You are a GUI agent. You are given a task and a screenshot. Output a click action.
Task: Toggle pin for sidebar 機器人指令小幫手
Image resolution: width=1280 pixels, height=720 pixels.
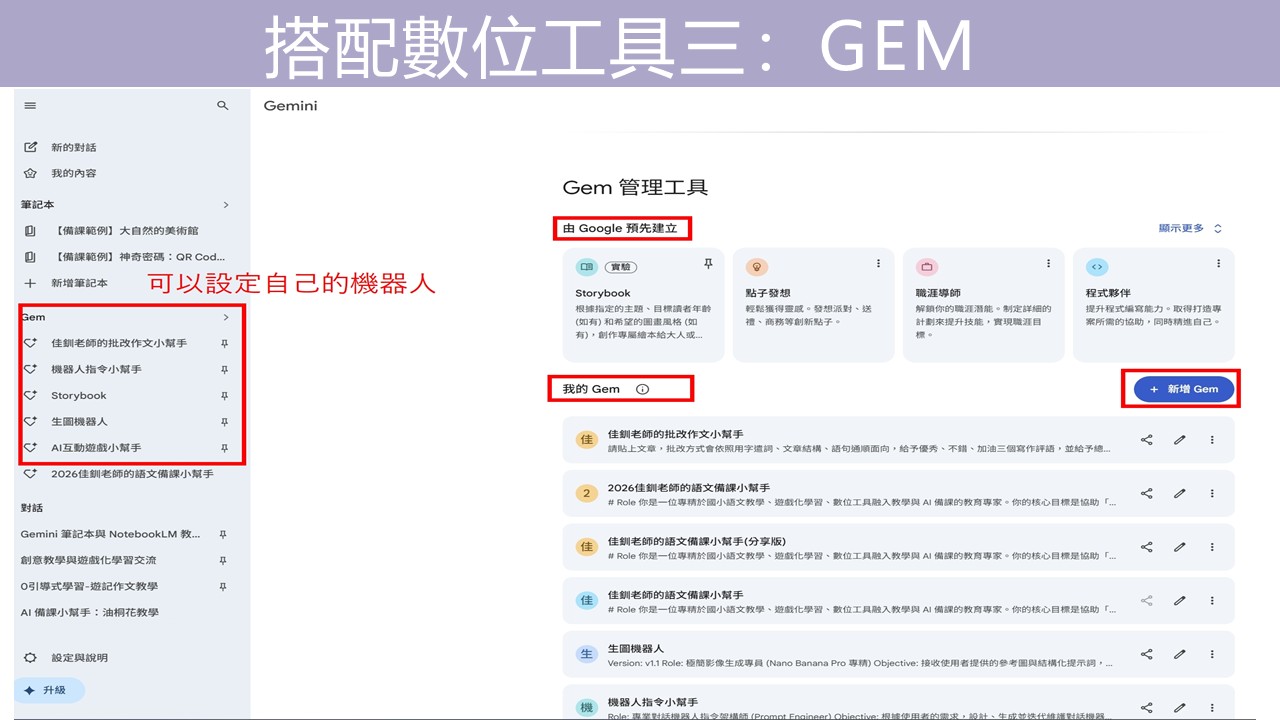(225, 369)
